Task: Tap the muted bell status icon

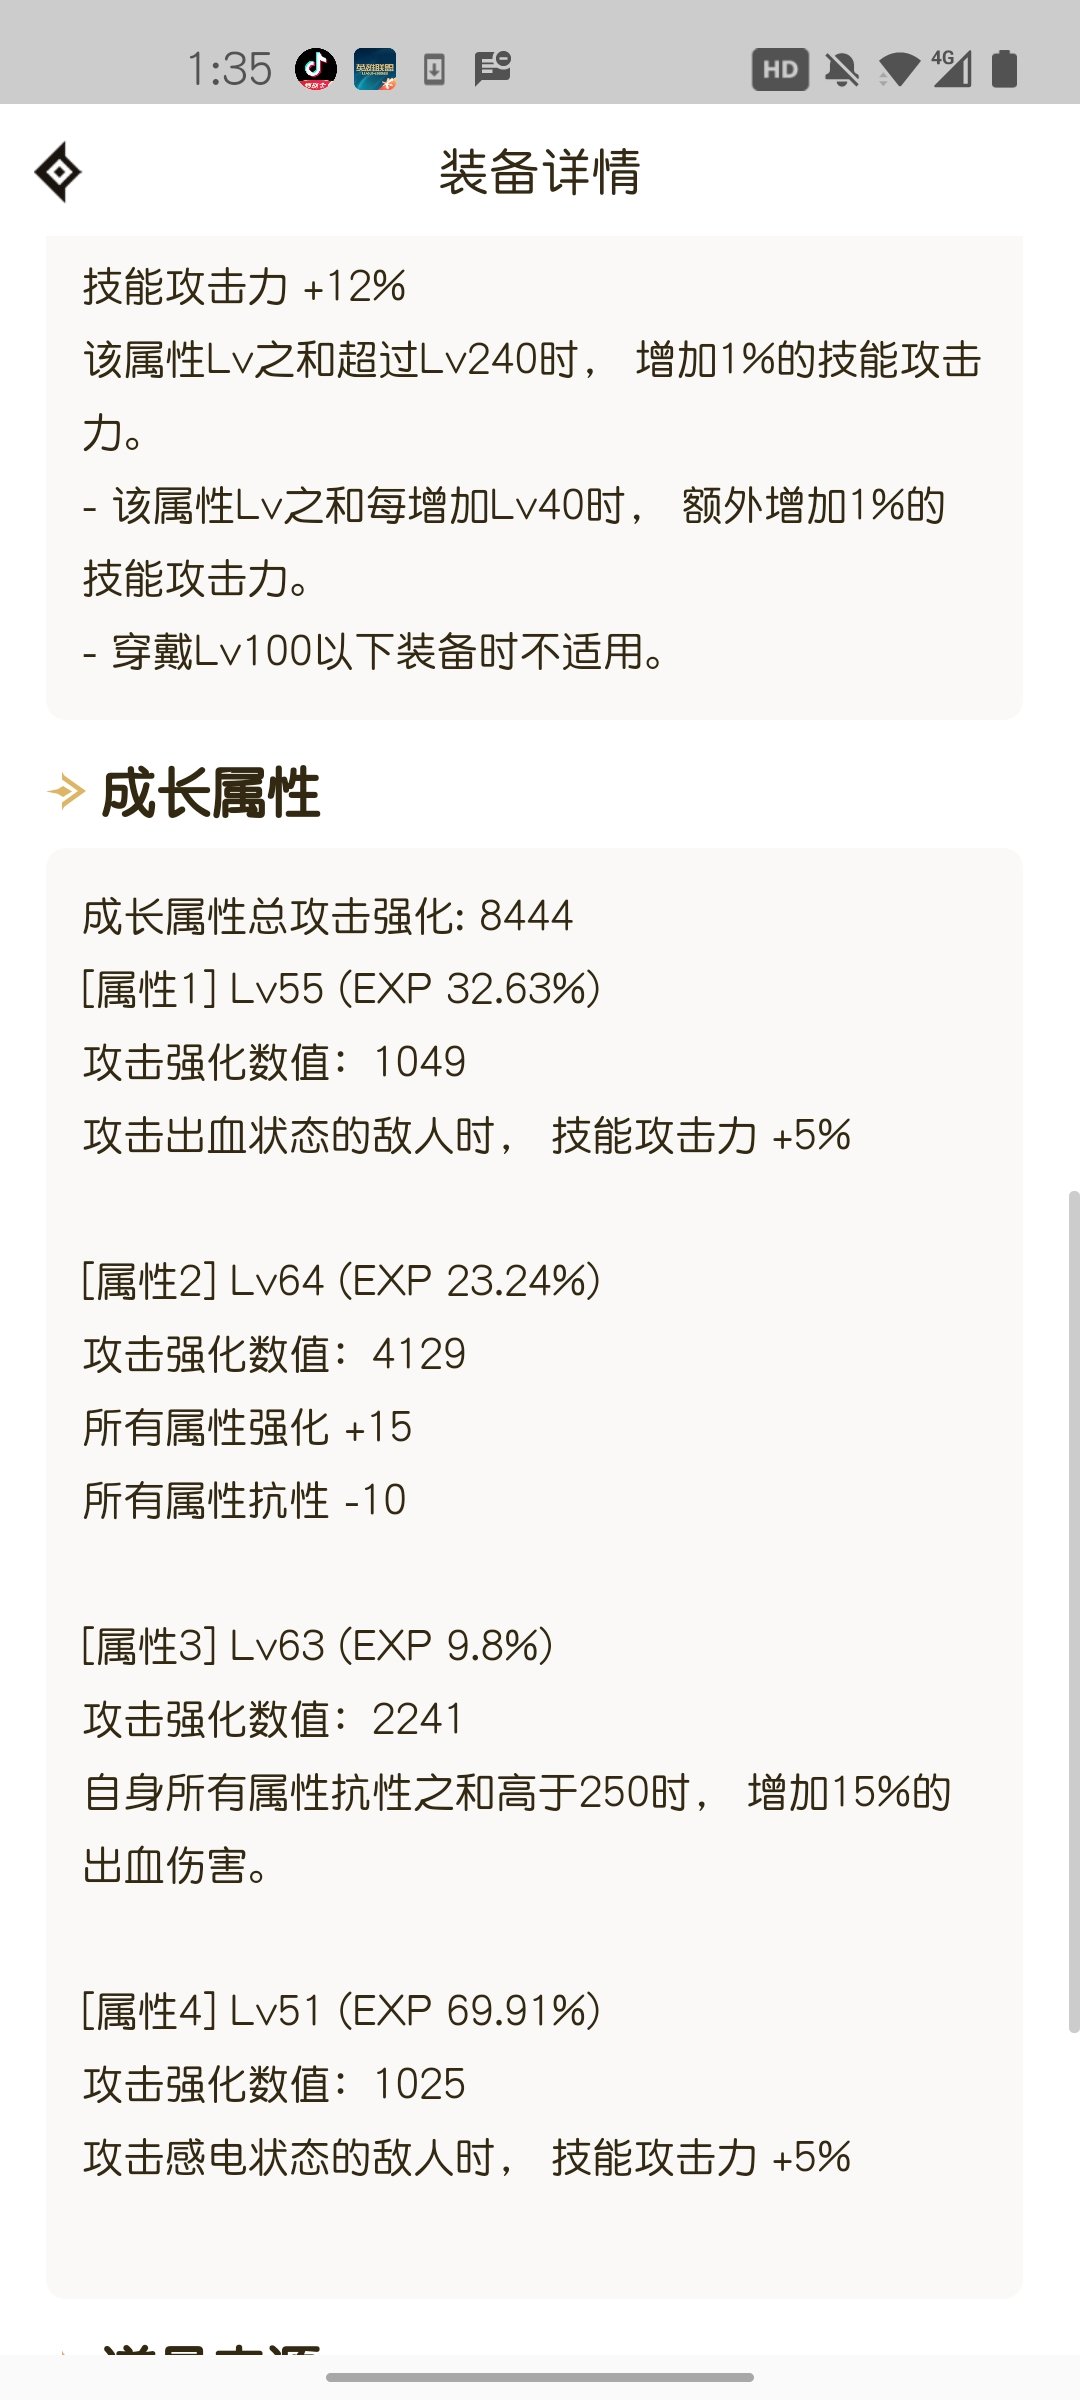Action: point(842,69)
